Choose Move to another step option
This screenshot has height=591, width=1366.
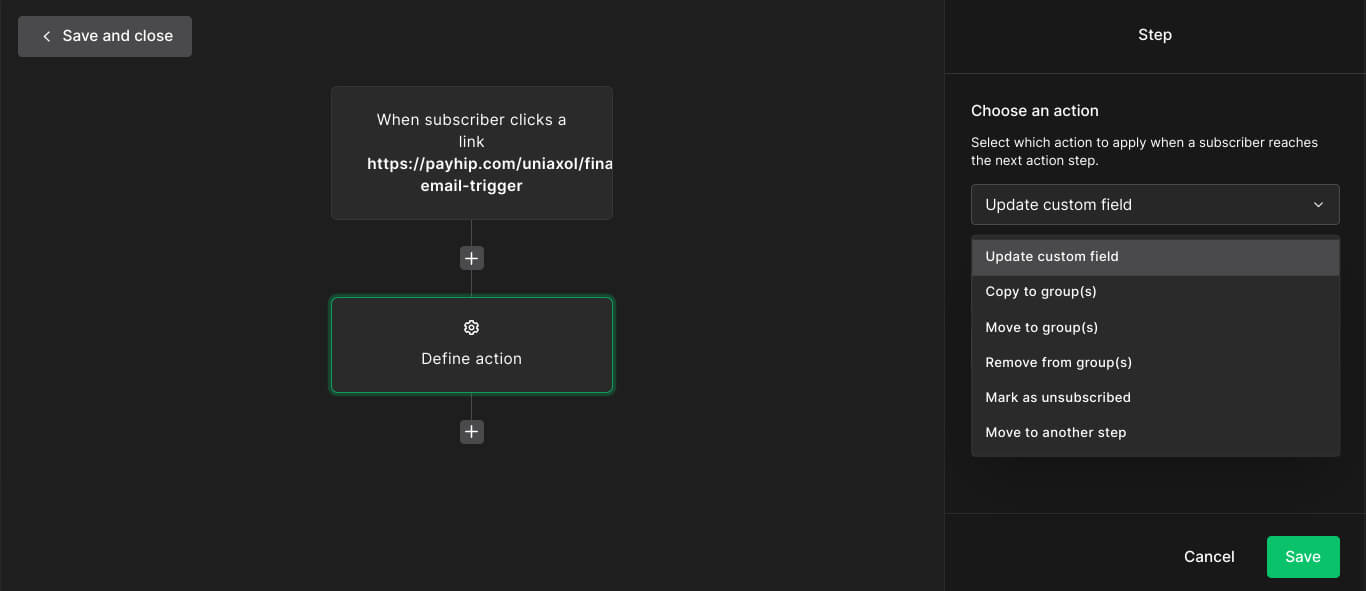click(x=1056, y=433)
